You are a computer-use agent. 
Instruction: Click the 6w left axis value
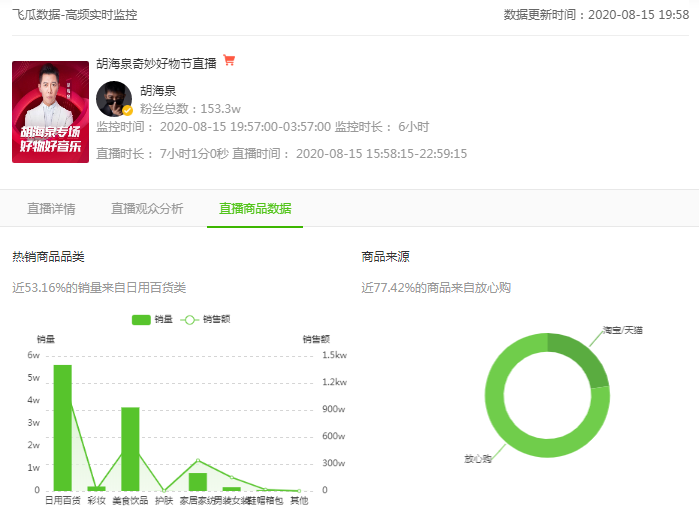click(33, 355)
